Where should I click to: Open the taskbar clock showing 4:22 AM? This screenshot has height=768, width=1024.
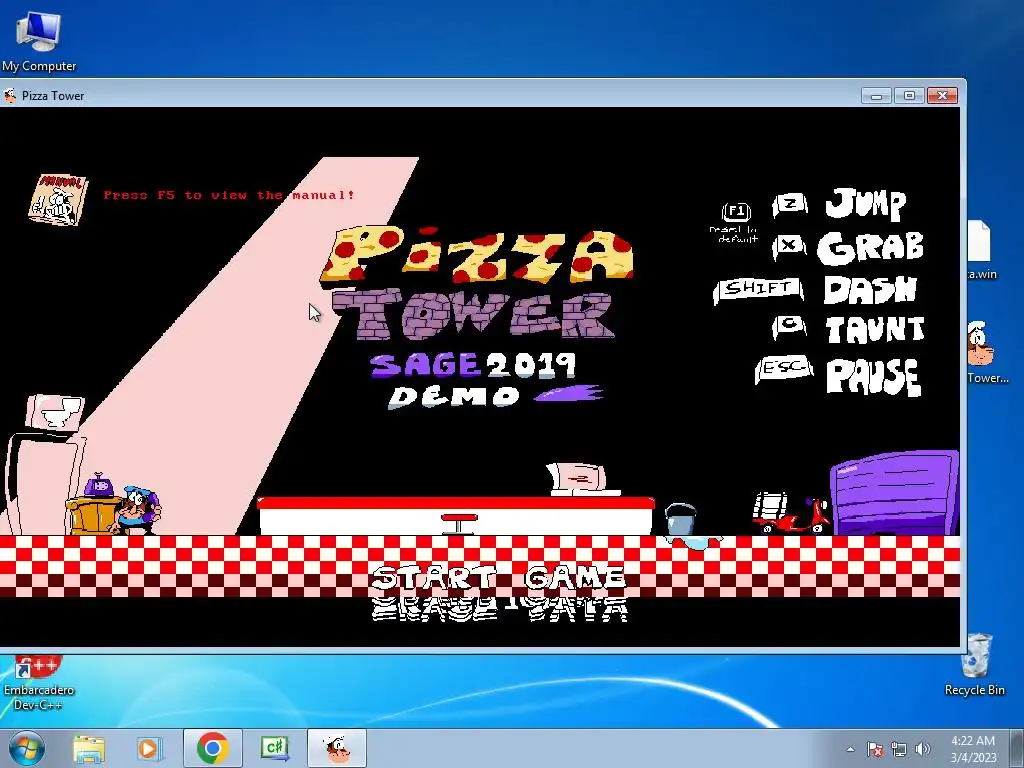point(973,748)
